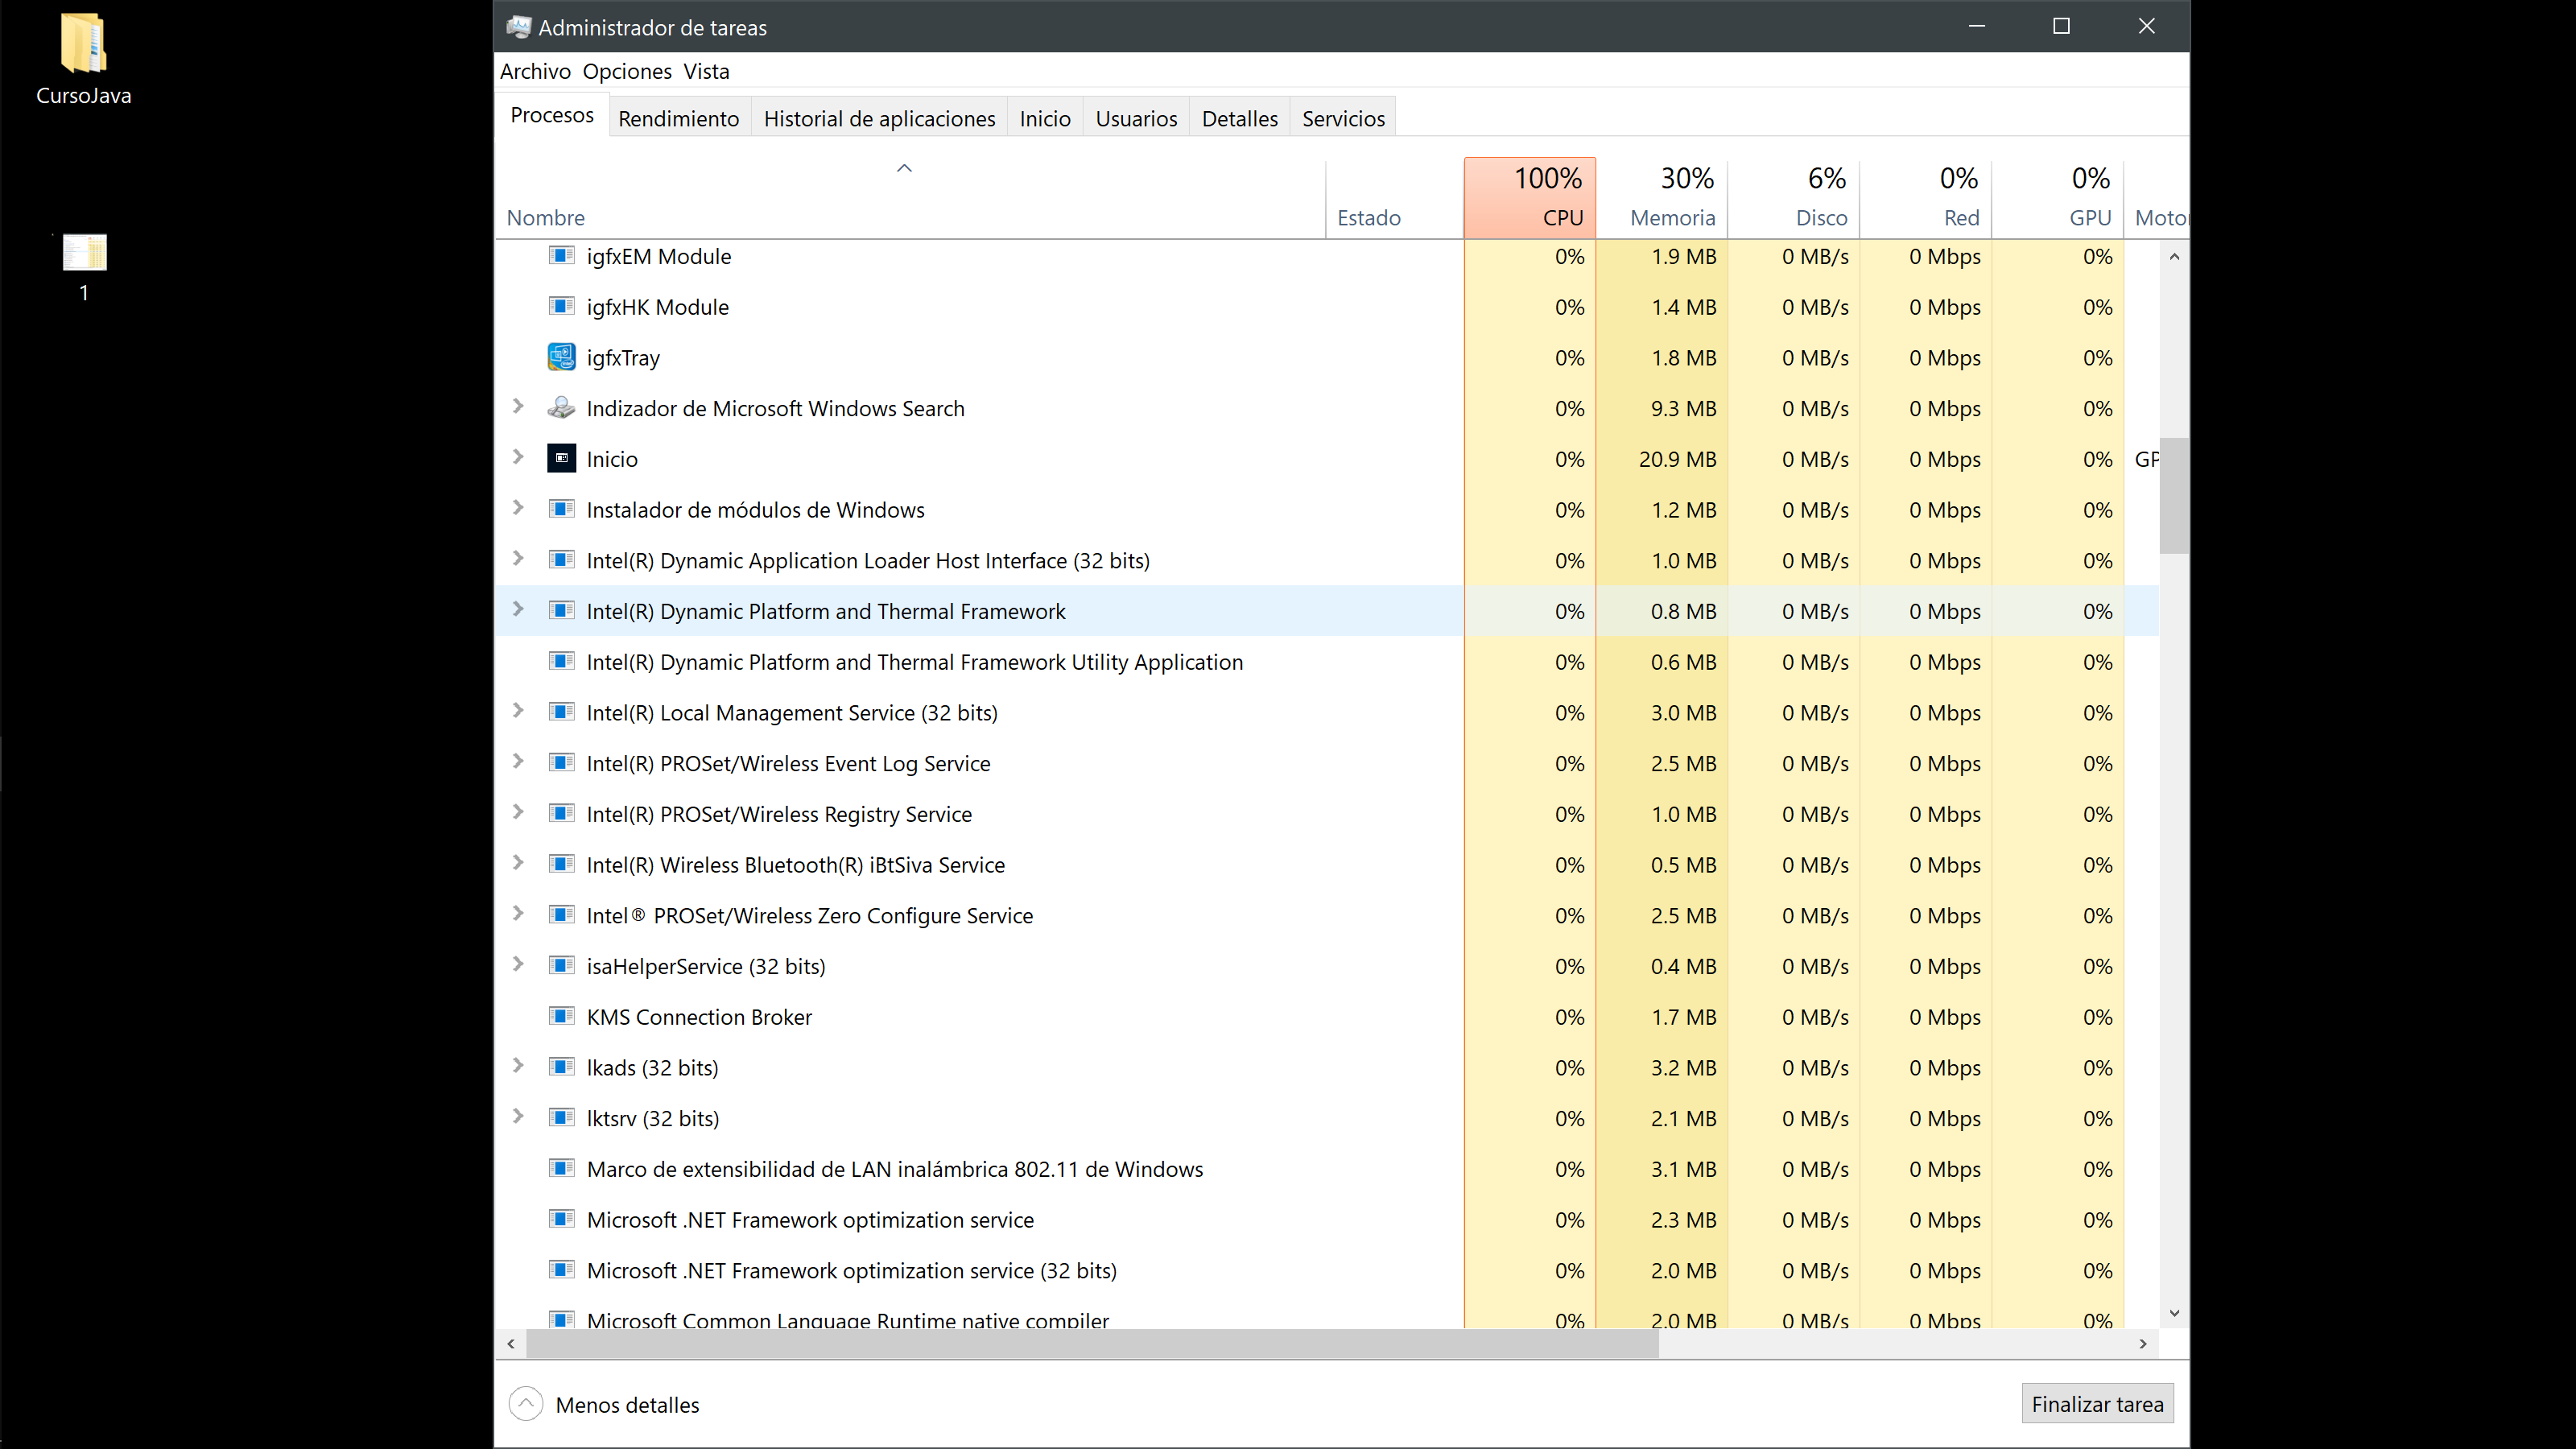
Task: Click the desktop file icon named 1
Action: pyautogui.click(x=84, y=253)
